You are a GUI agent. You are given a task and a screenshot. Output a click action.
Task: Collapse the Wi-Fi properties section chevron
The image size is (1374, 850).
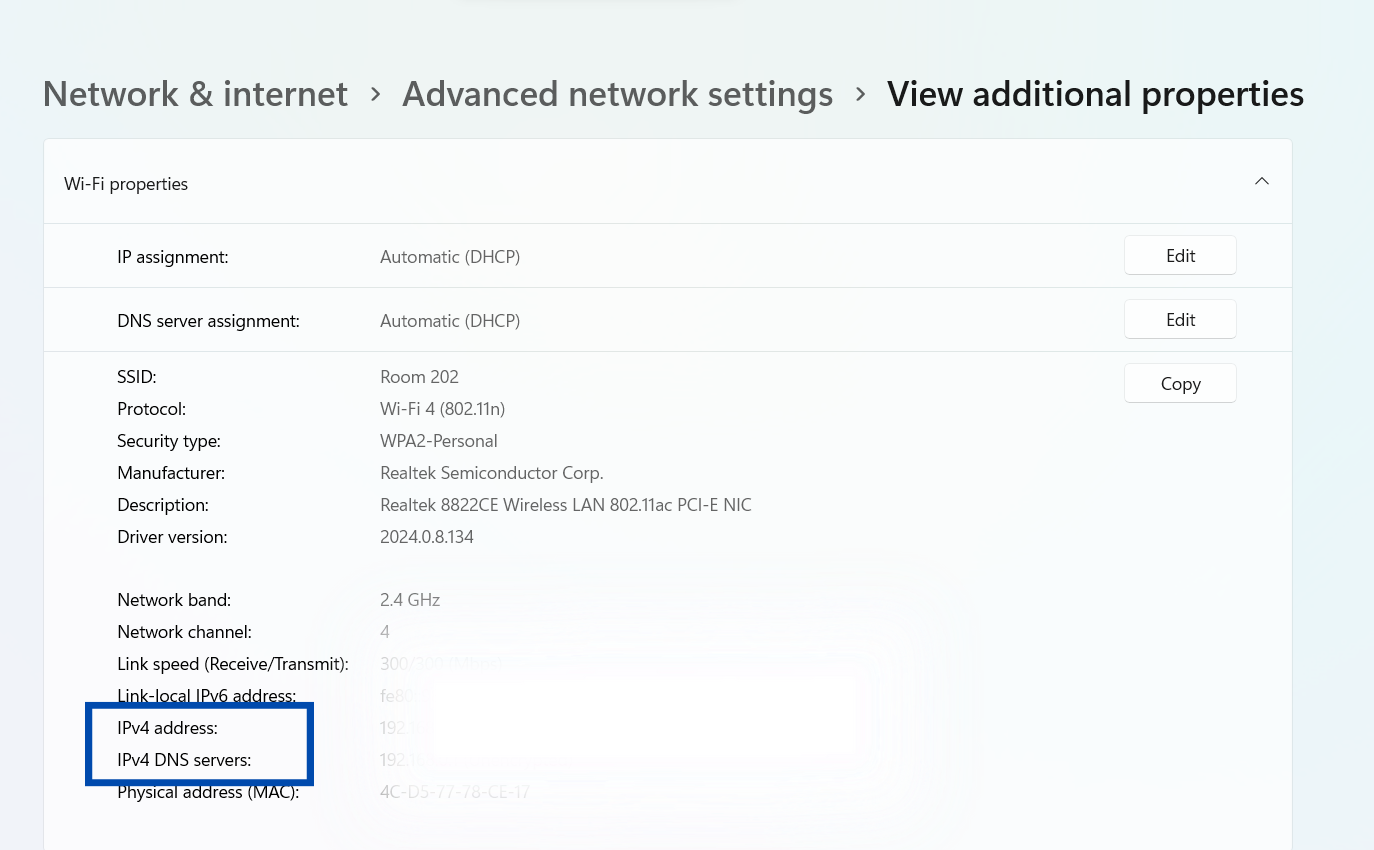1262,181
